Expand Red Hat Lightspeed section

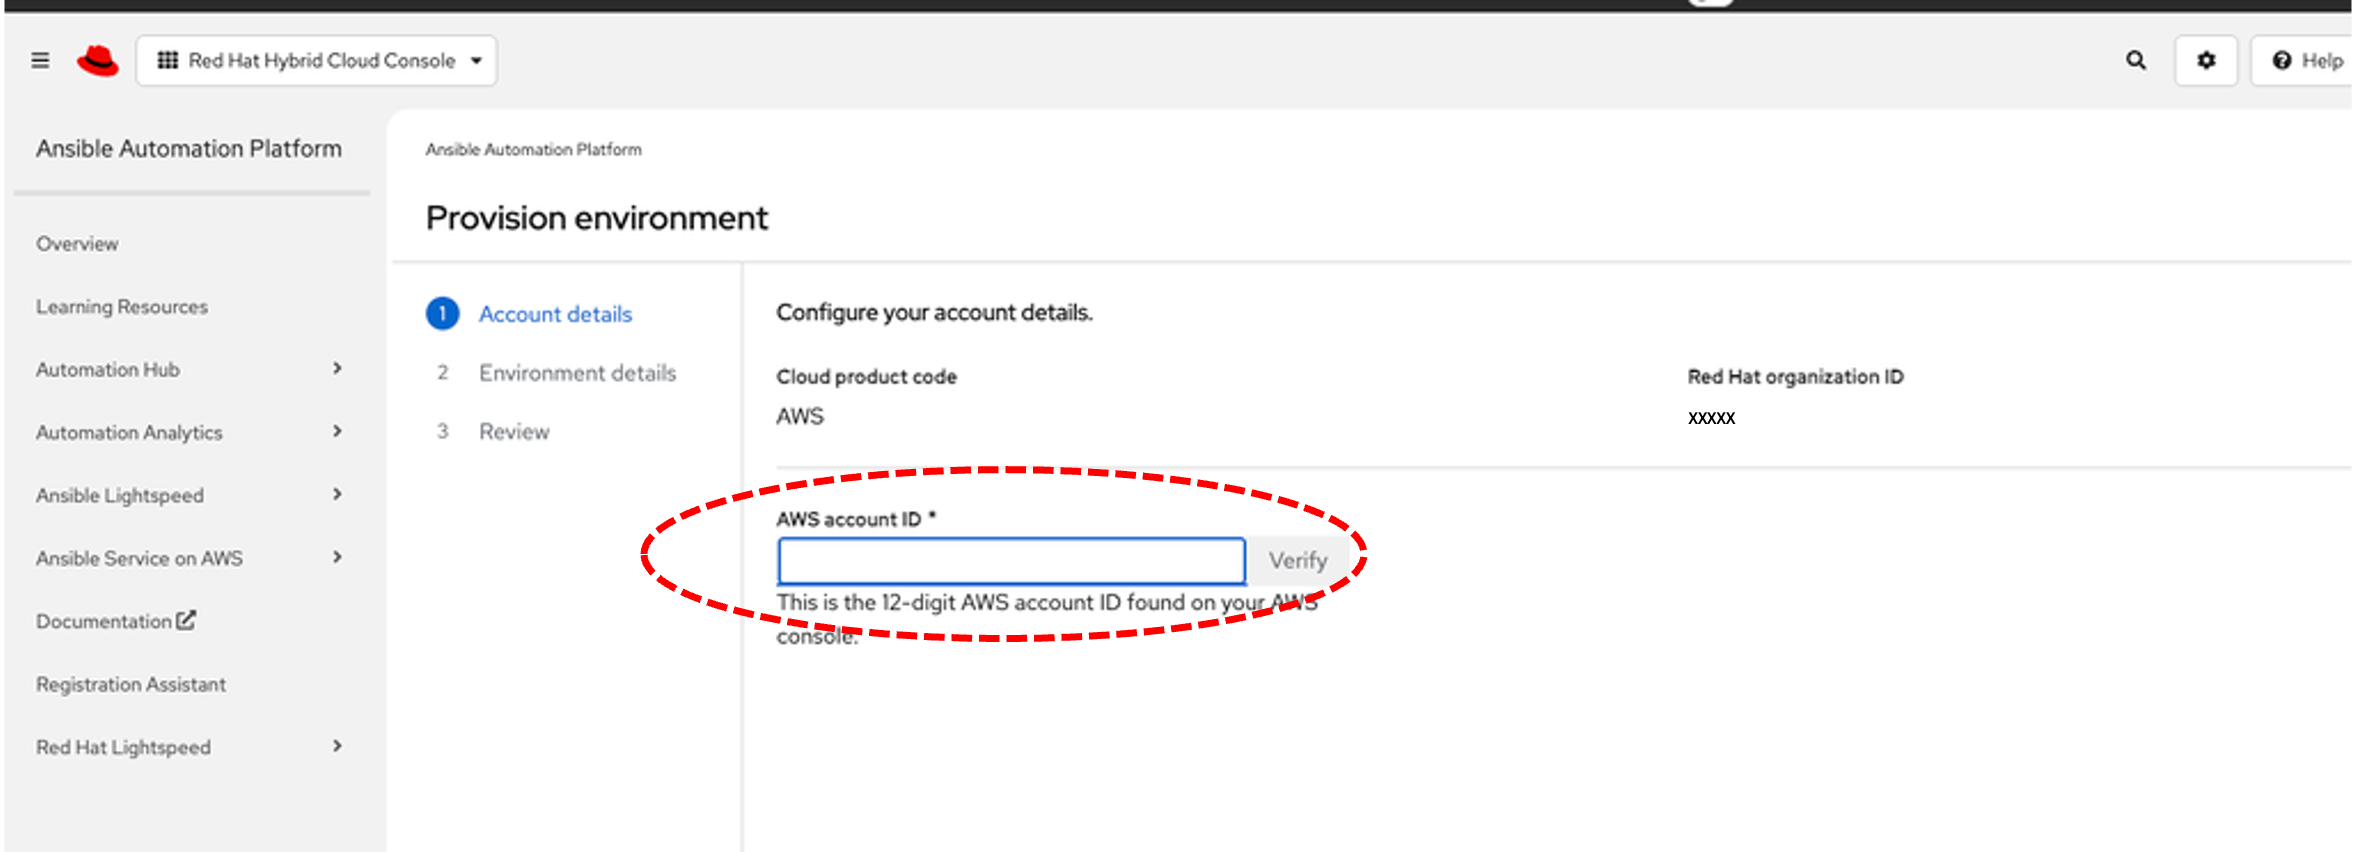click(x=190, y=748)
